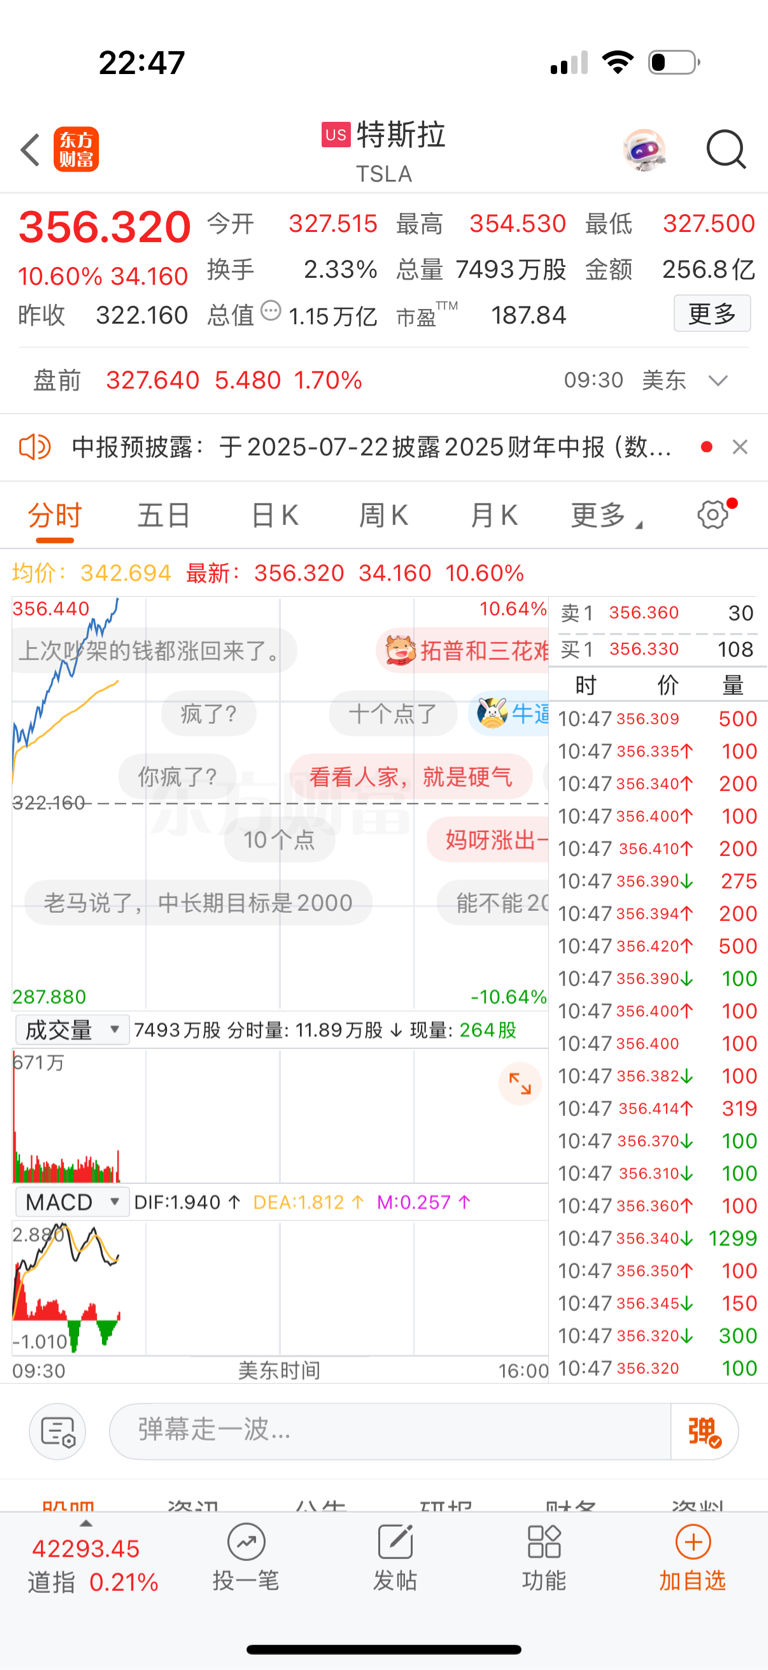Close the 中报预披露 notice

tap(740, 447)
